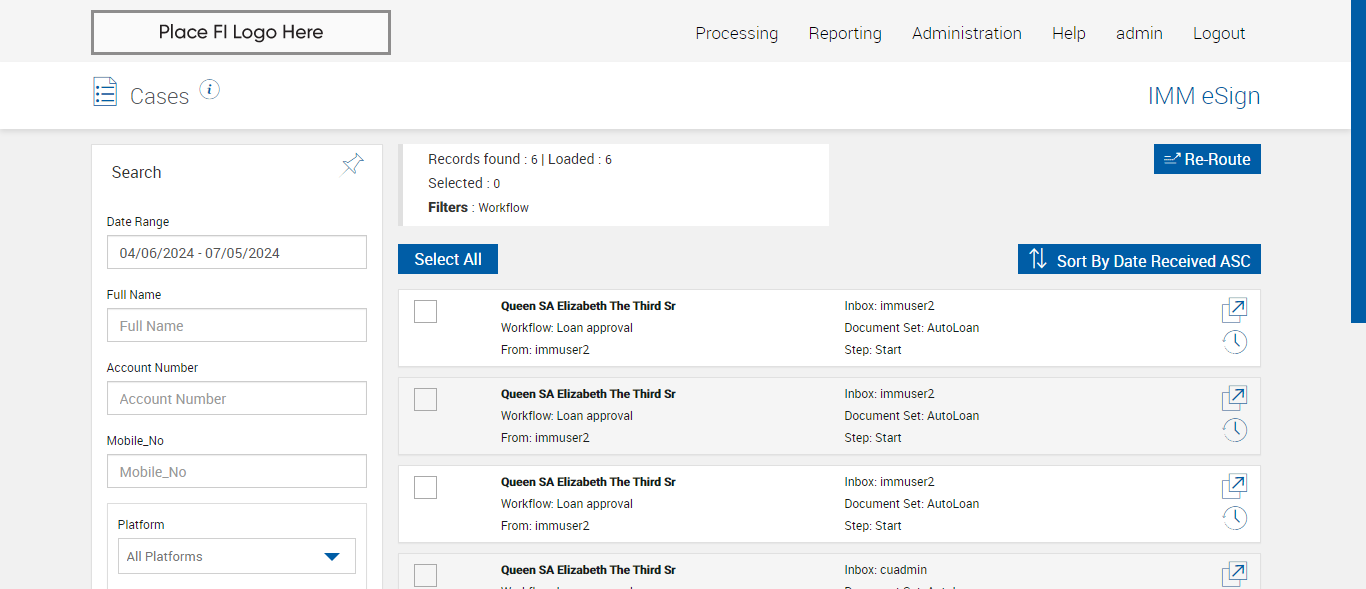
Task: Tick the checkbox of the second case
Action: 425,400
